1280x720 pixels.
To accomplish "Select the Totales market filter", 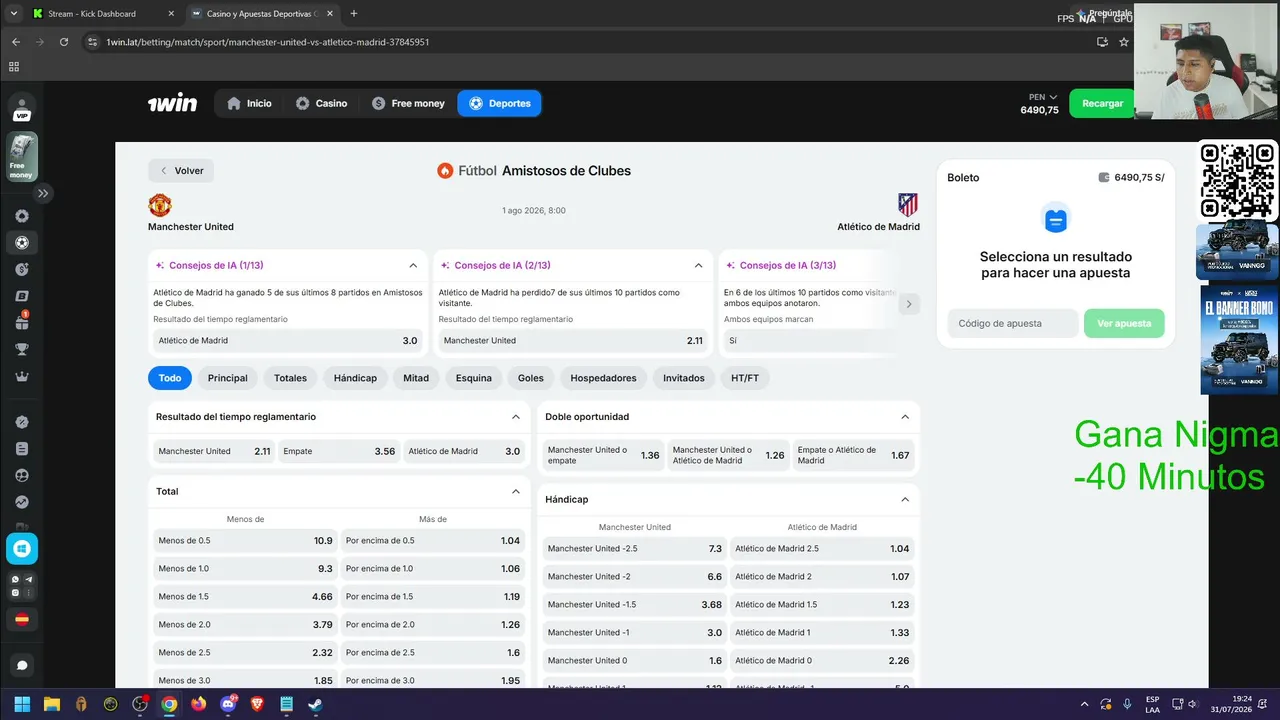I will 291,378.
